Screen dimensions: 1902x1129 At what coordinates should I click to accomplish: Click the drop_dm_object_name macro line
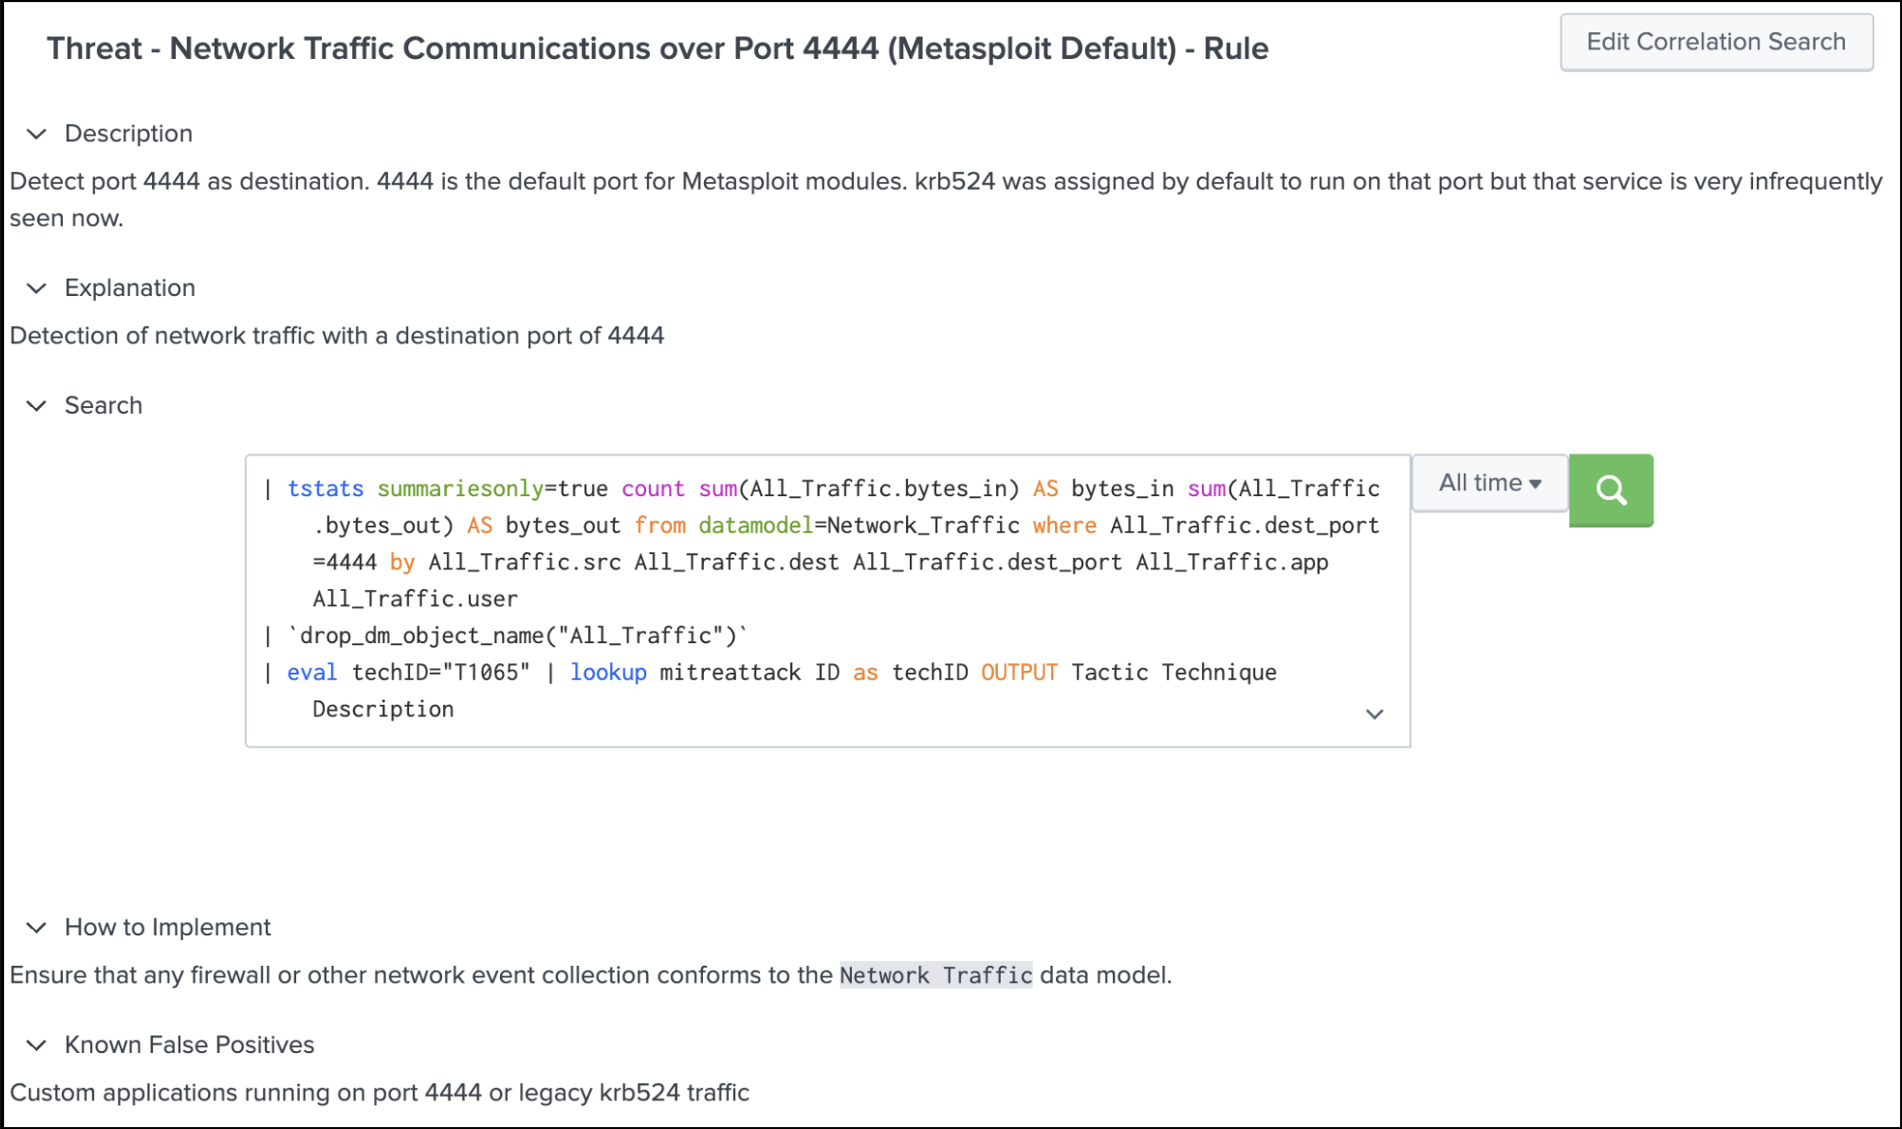pyautogui.click(x=517, y=636)
